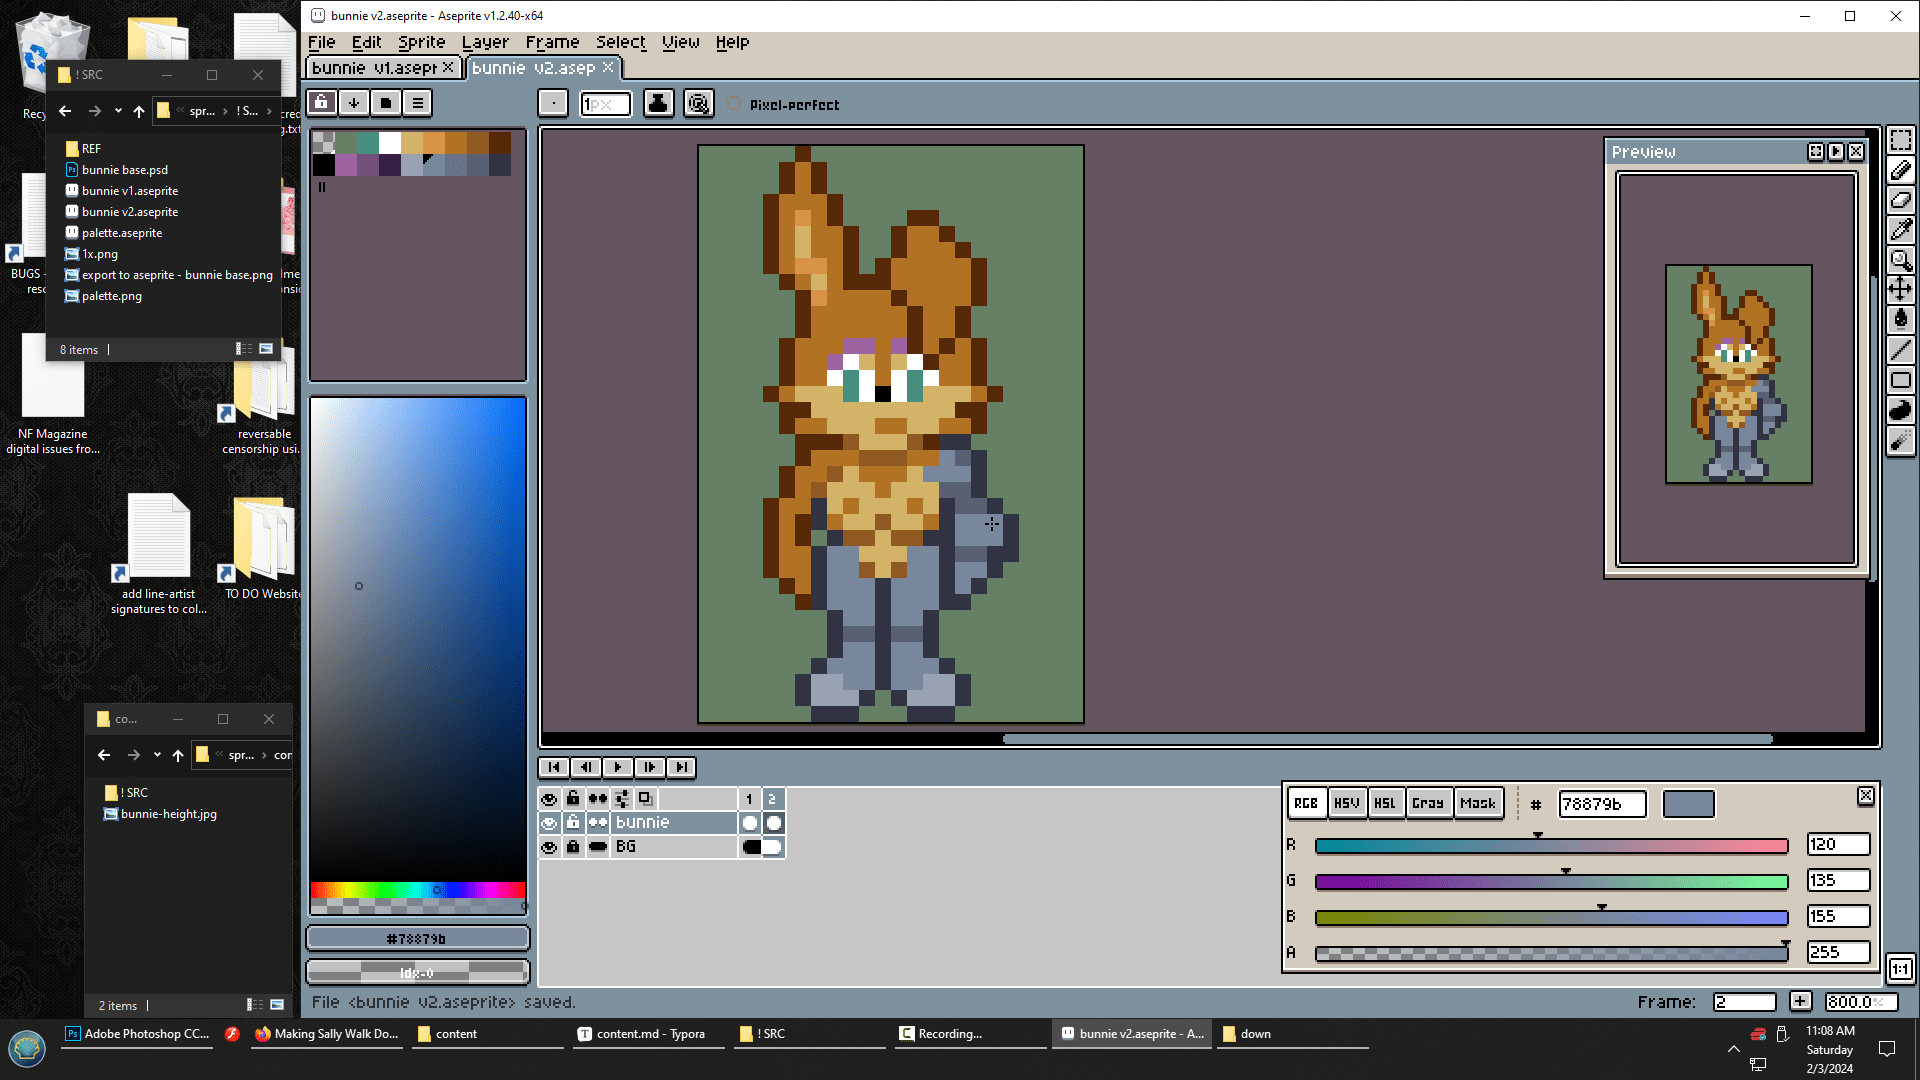Viewport: 1920px width, 1080px height.
Task: Select the Rectangle shape tool
Action: point(1900,380)
